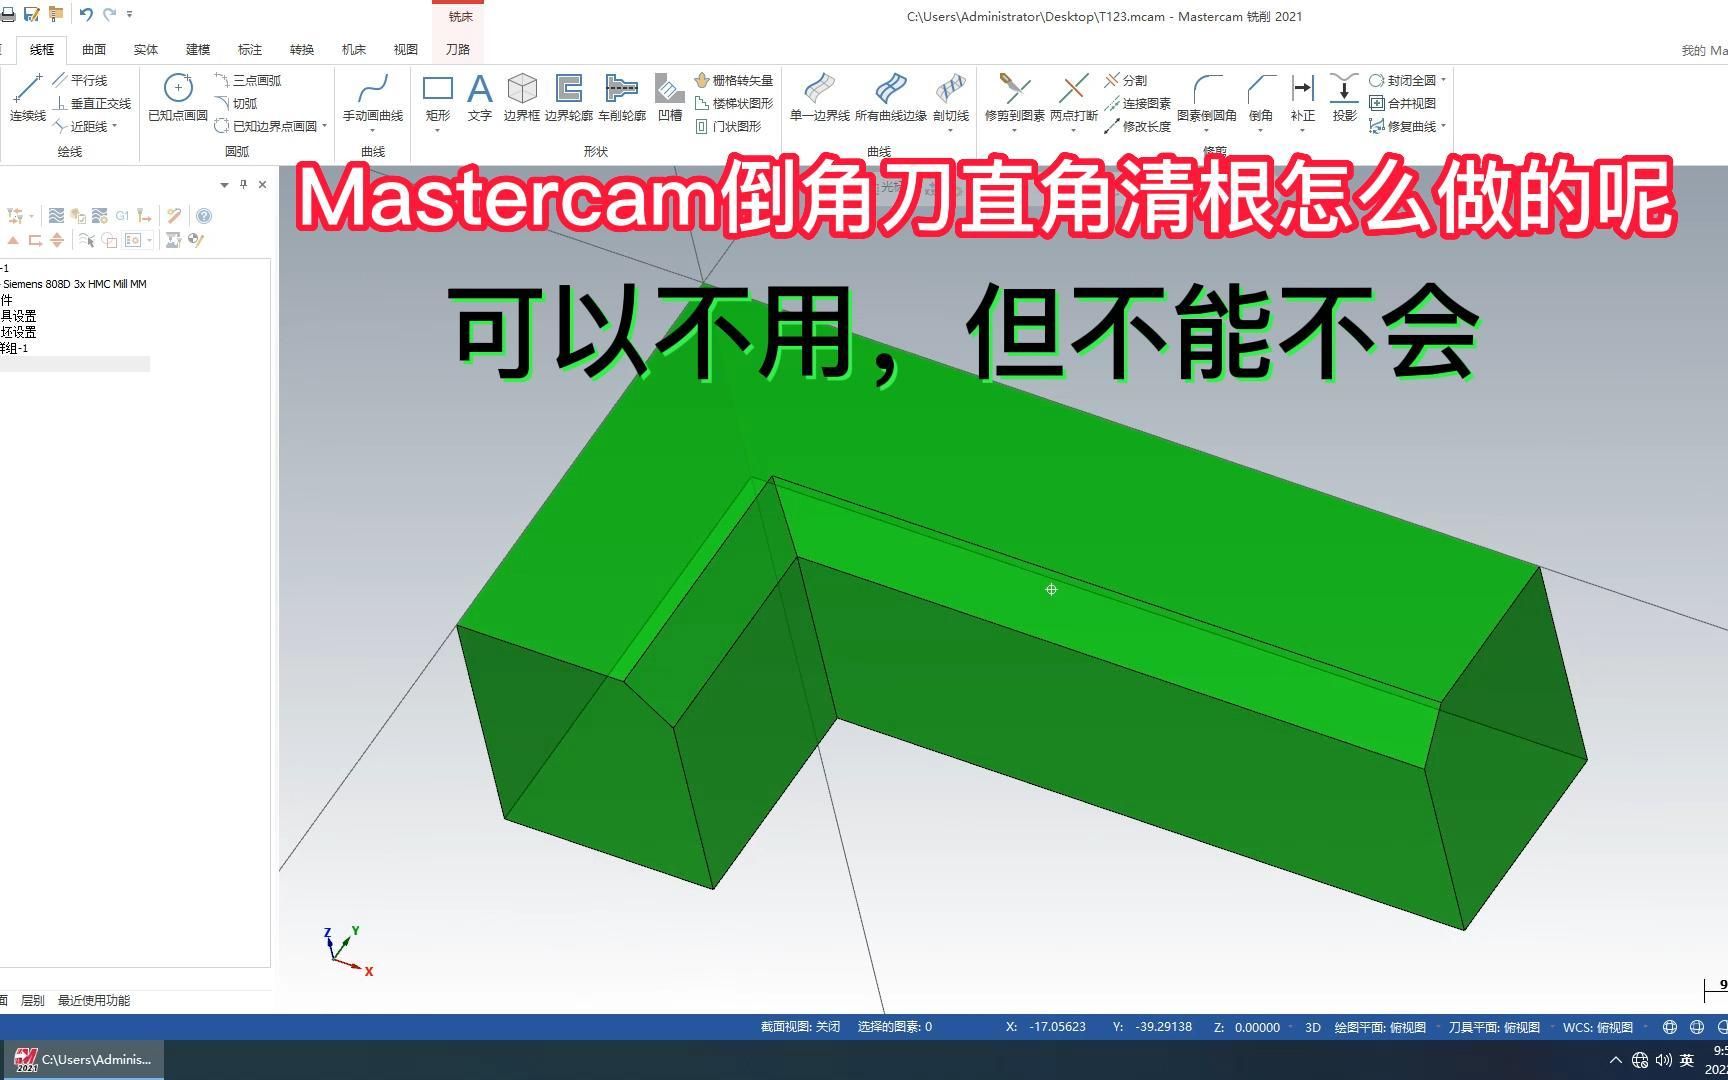The width and height of the screenshot is (1728, 1080).
Task: Select 楼梯状图形 stair geometry tool
Action: click(x=734, y=103)
